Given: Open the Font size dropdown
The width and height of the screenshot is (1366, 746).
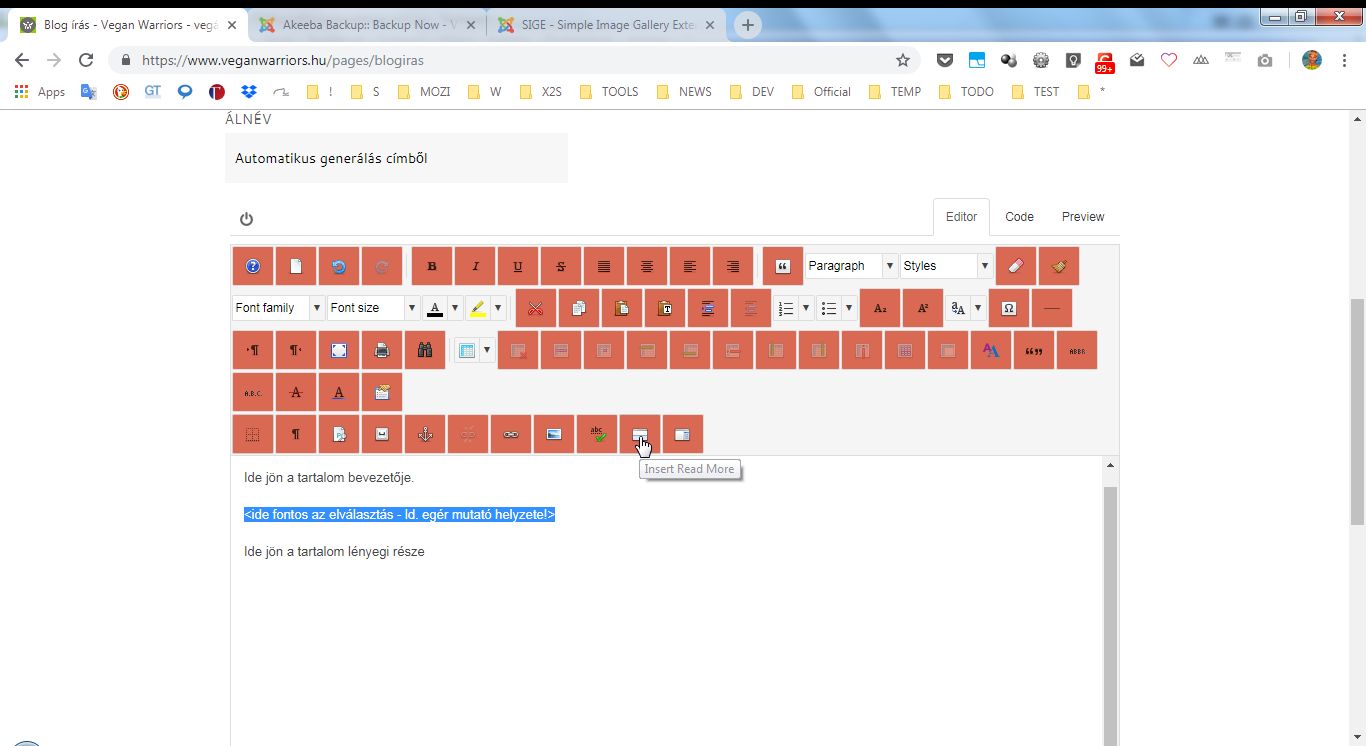Looking at the screenshot, I should click(x=372, y=308).
